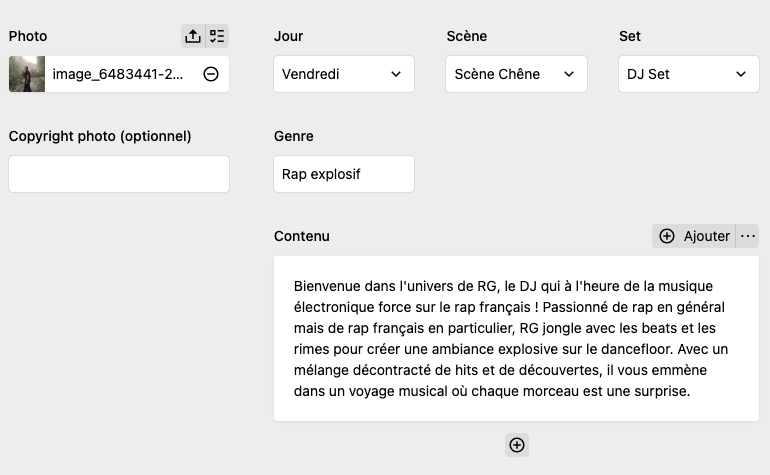Open the Scène Chêne dropdown
Viewport: 770px width, 475px height.
pyautogui.click(x=516, y=74)
